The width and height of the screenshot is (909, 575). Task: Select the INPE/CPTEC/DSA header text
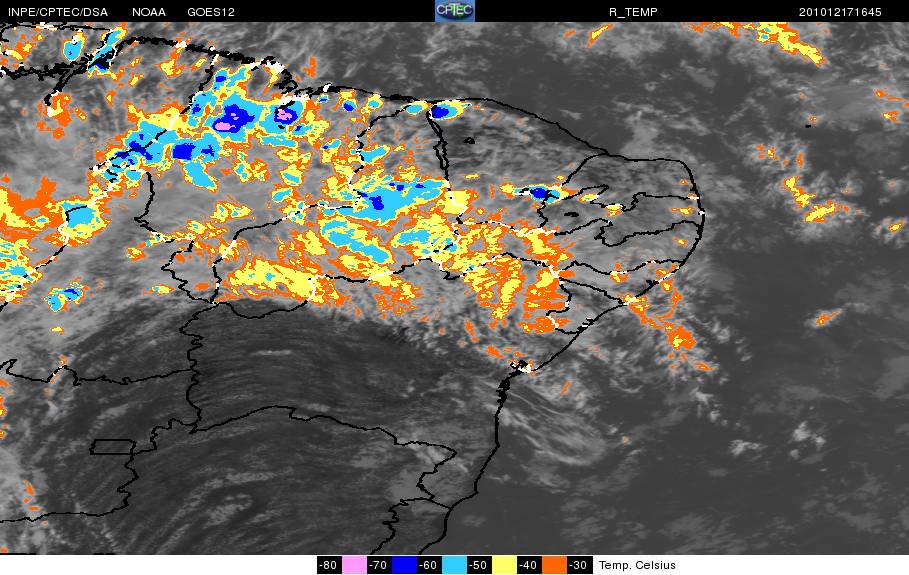57,12
